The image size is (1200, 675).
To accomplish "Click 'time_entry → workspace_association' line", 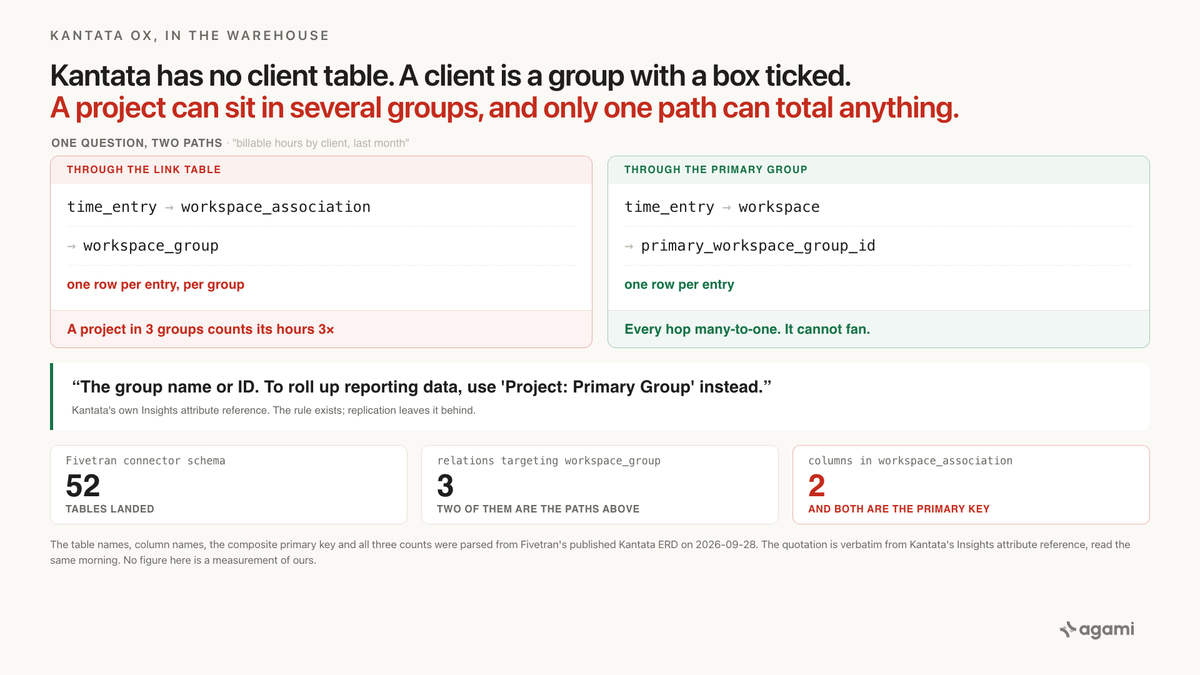I will click(x=219, y=207).
